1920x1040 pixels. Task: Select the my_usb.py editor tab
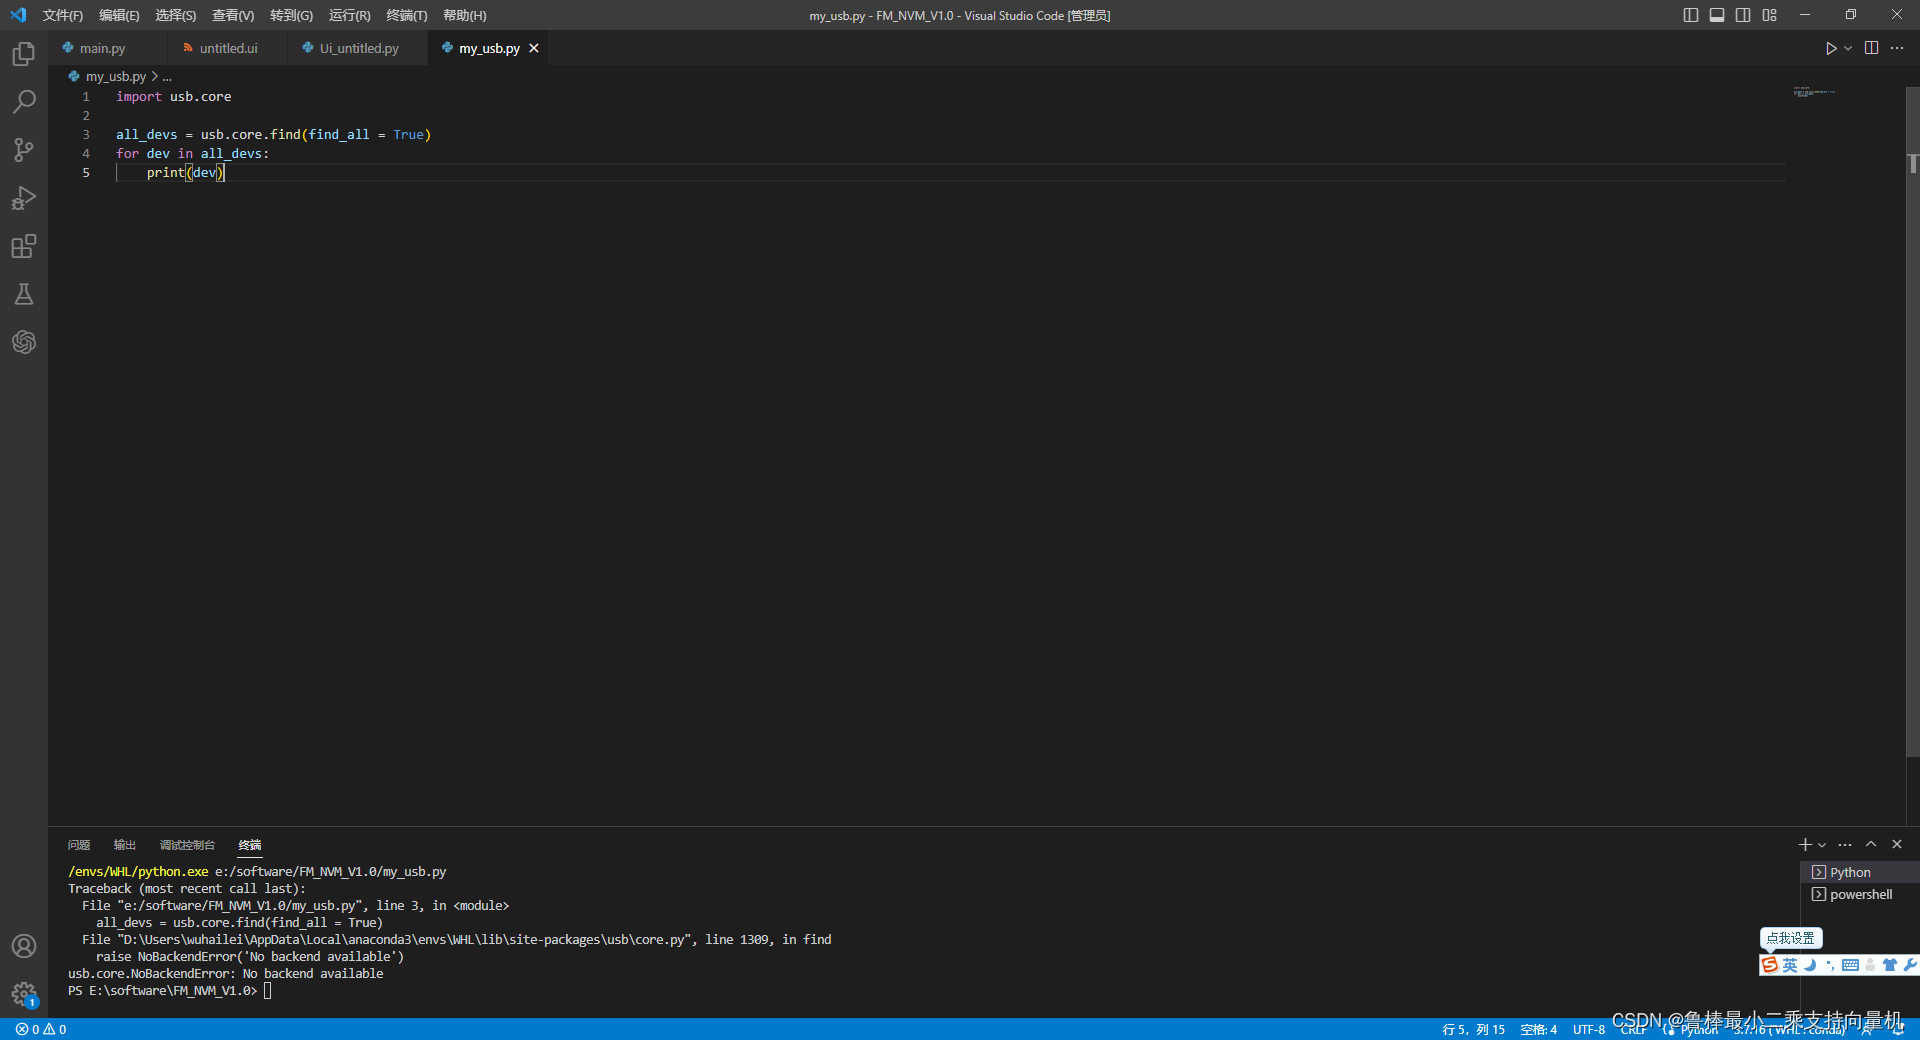pos(489,48)
